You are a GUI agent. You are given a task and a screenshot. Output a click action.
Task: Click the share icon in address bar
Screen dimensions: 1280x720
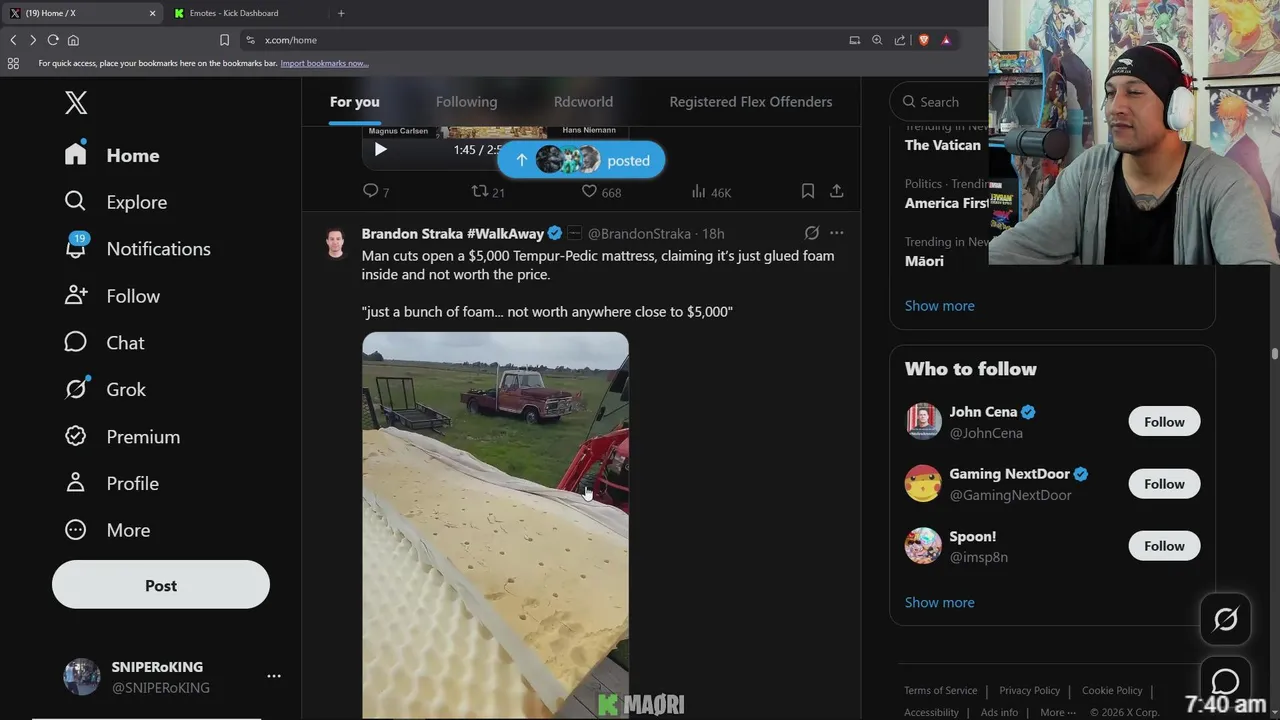click(x=900, y=40)
